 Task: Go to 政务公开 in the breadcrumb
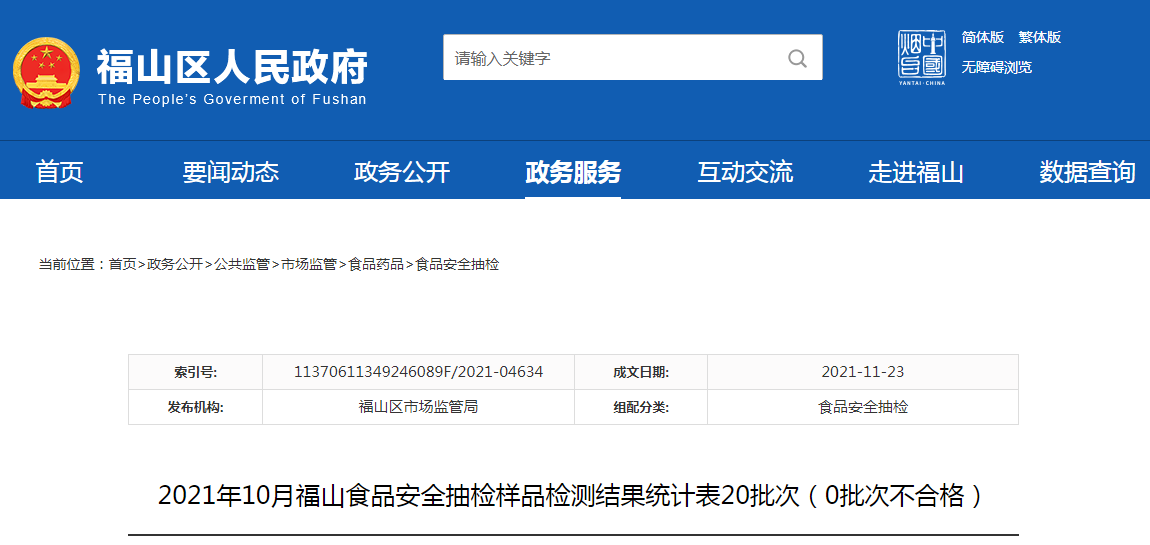point(175,265)
